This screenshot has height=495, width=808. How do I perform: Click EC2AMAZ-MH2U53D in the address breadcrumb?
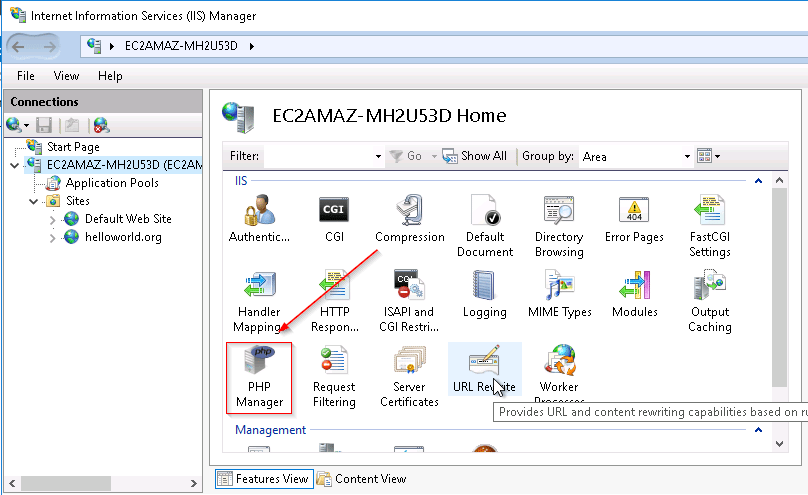click(181, 46)
